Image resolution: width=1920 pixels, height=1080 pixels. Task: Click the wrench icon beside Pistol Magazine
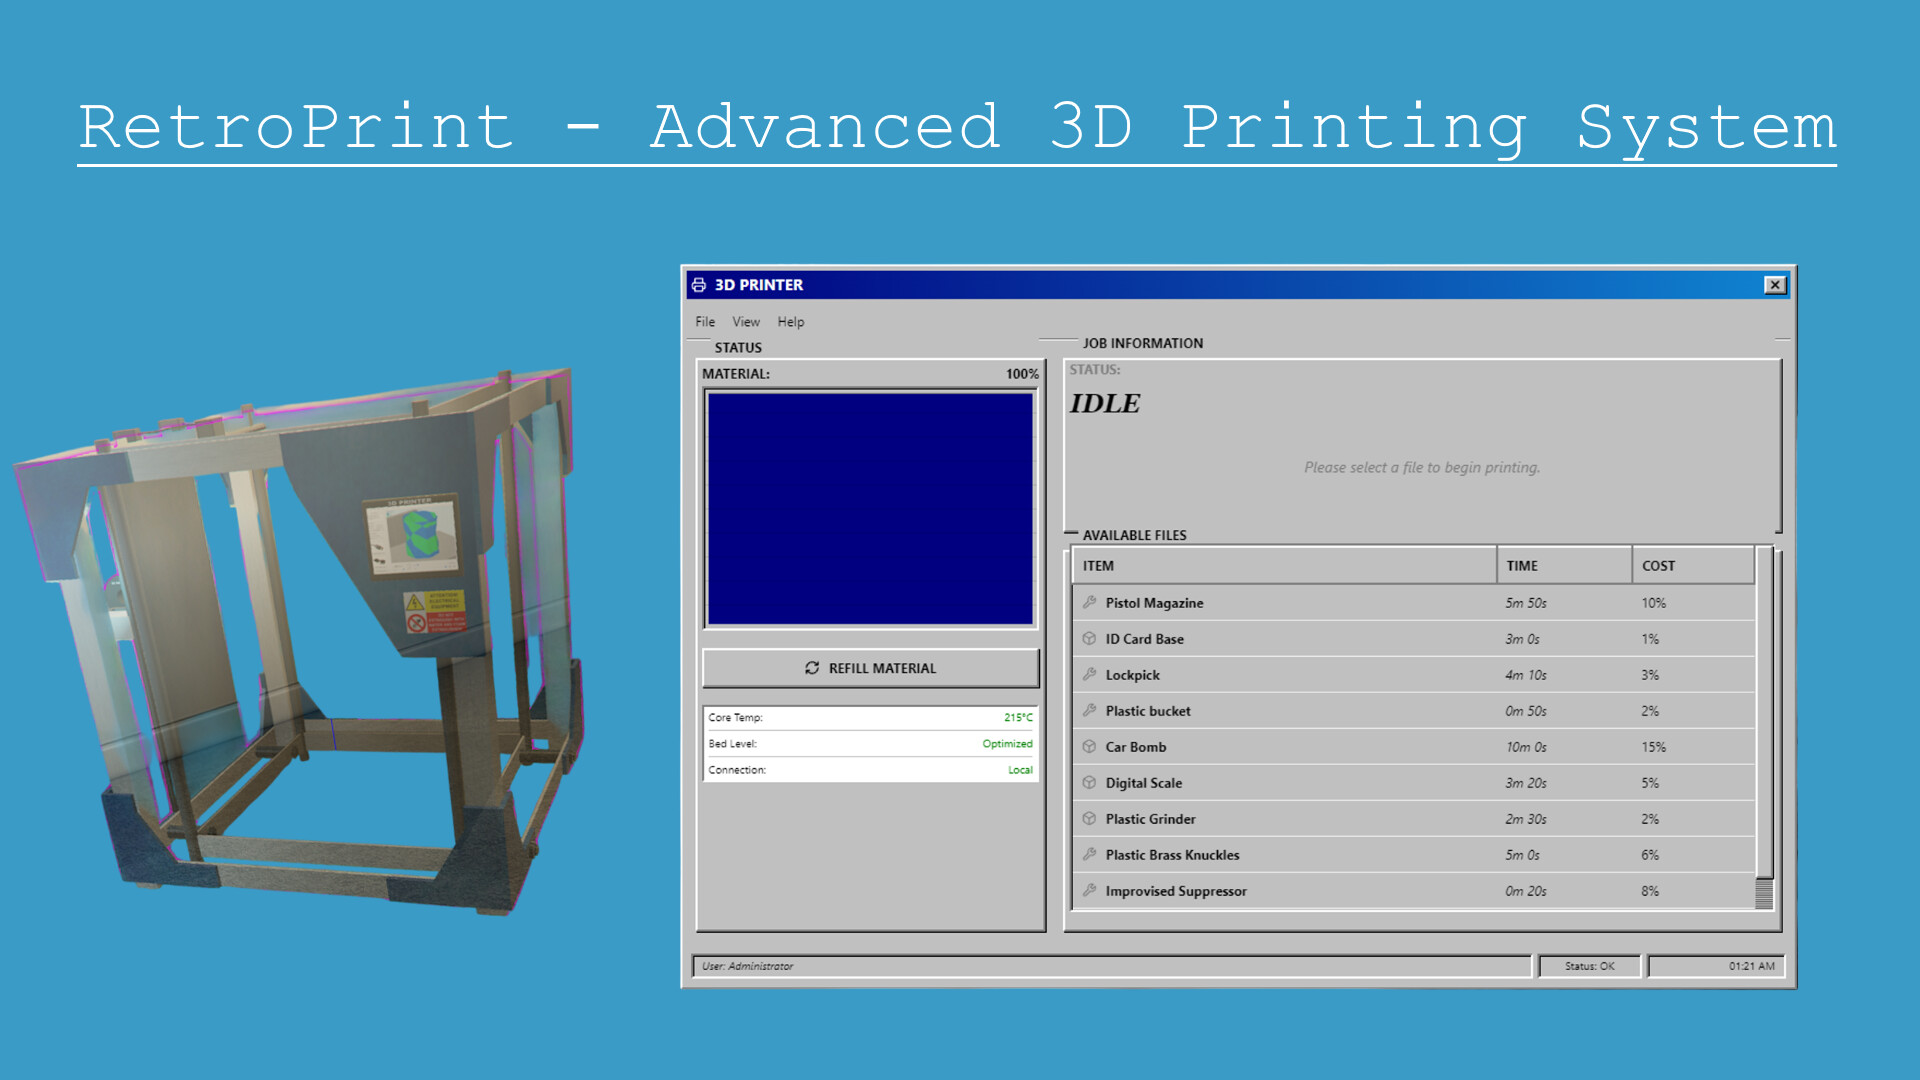click(x=1089, y=602)
